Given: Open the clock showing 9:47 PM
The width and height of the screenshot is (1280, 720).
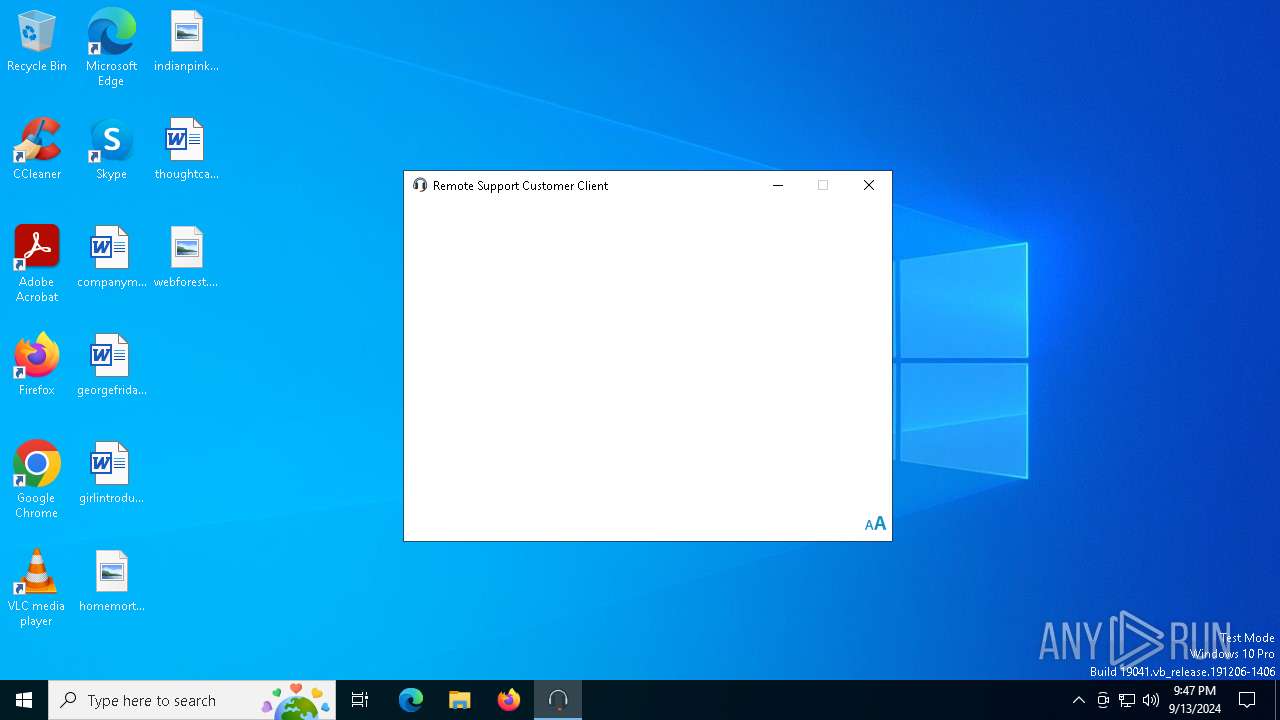Looking at the screenshot, I should [1195, 700].
